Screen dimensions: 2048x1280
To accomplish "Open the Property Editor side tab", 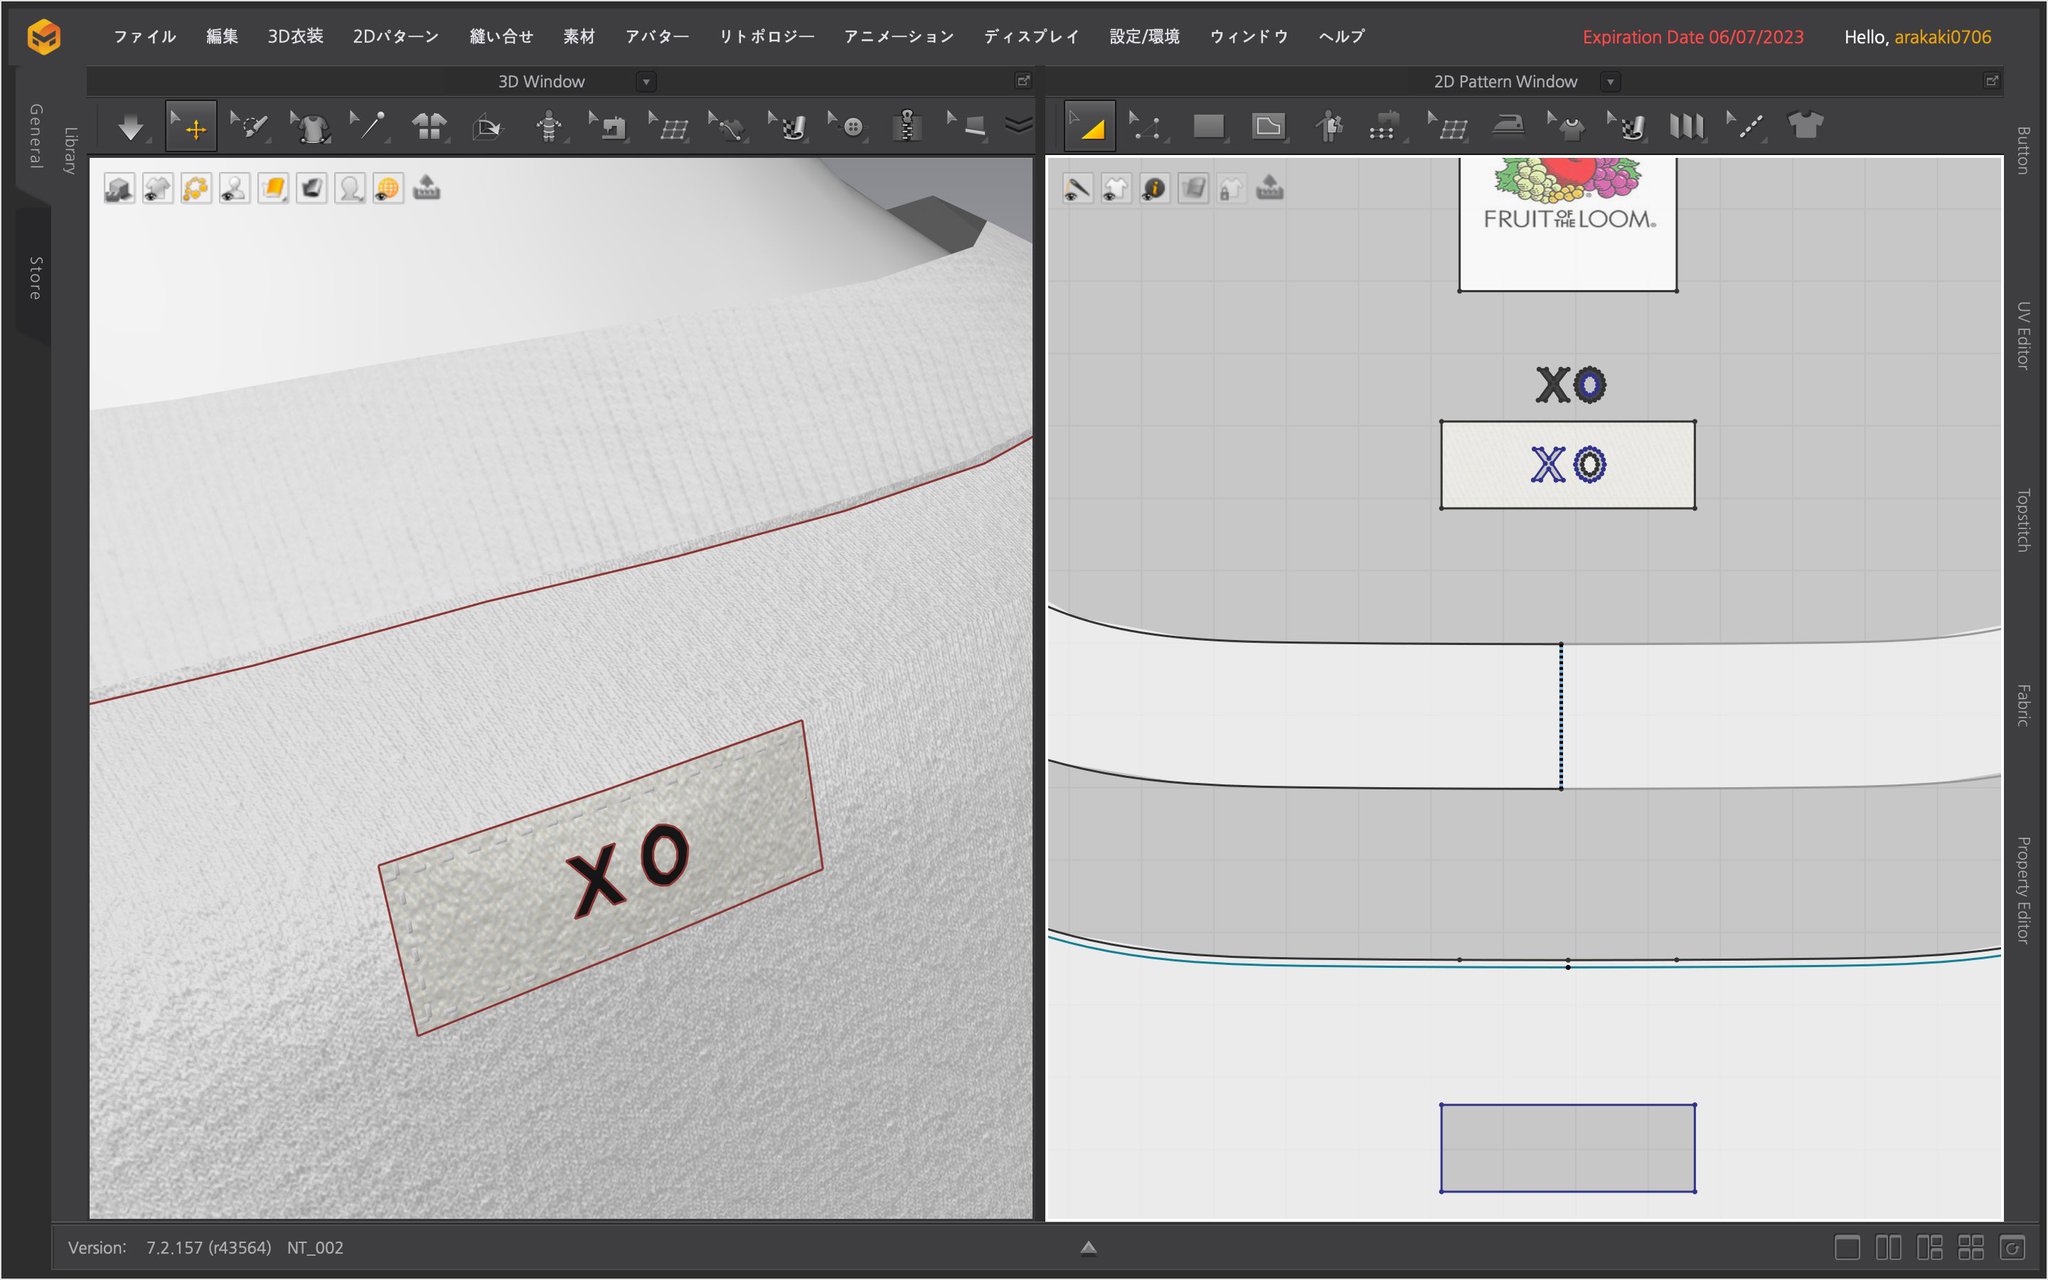I will click(x=2022, y=889).
